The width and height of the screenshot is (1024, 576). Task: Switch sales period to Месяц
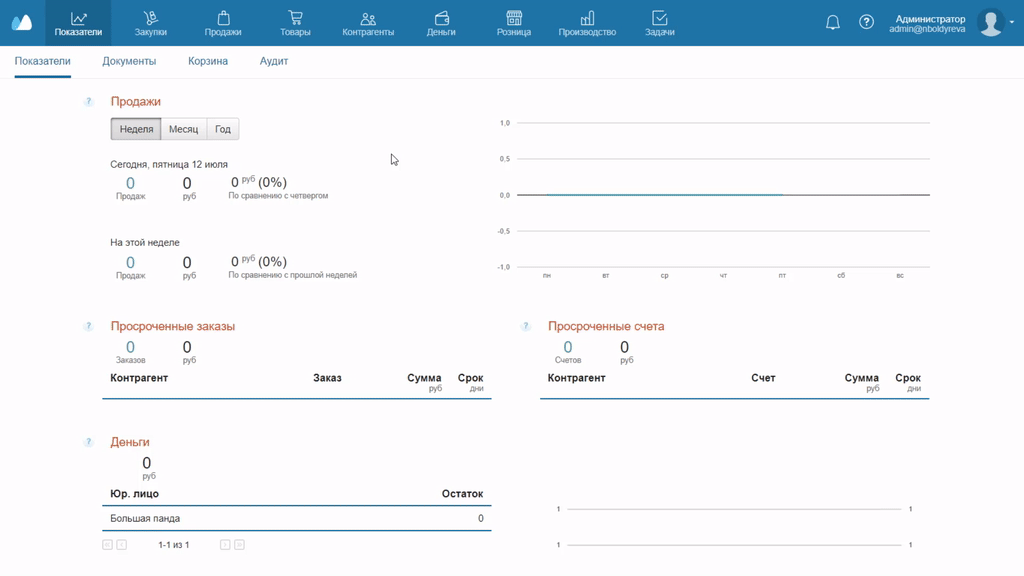(184, 129)
